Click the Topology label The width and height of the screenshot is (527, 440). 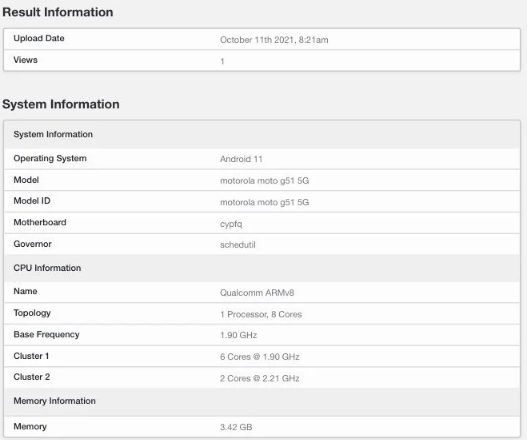(x=32, y=313)
